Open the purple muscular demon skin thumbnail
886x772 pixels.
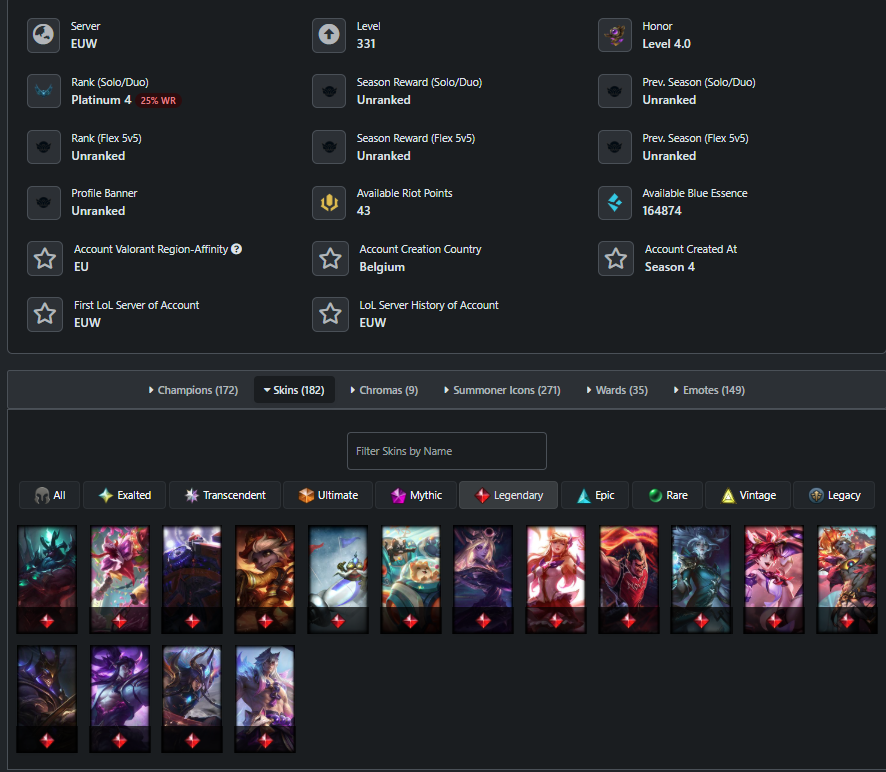(120, 699)
